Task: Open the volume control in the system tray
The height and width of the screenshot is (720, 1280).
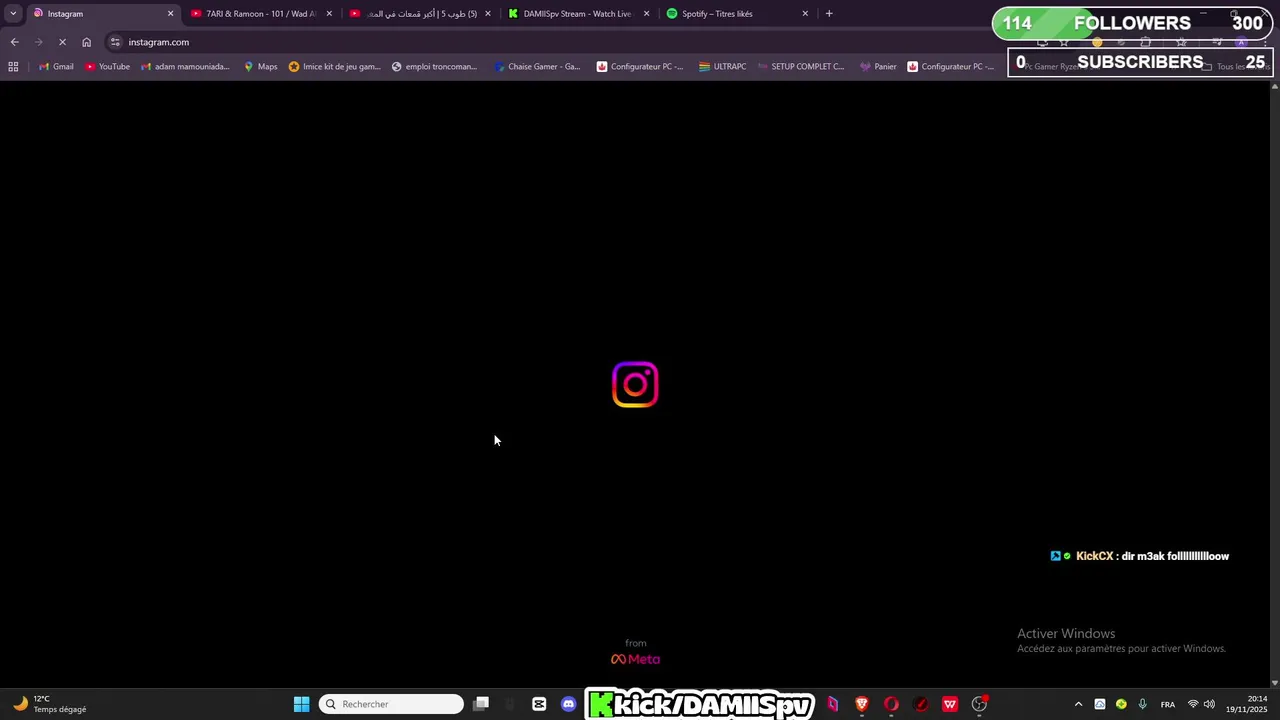Action: coord(1209,704)
